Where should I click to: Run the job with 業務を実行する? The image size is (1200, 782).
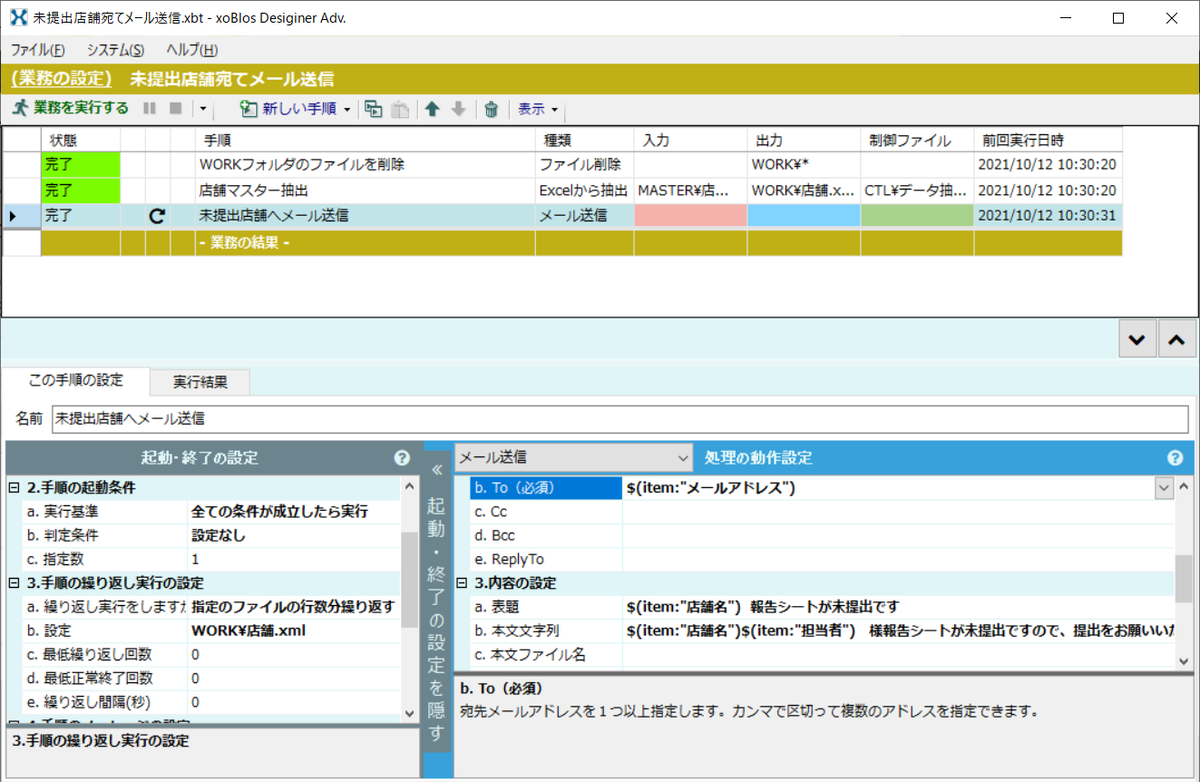pos(70,108)
